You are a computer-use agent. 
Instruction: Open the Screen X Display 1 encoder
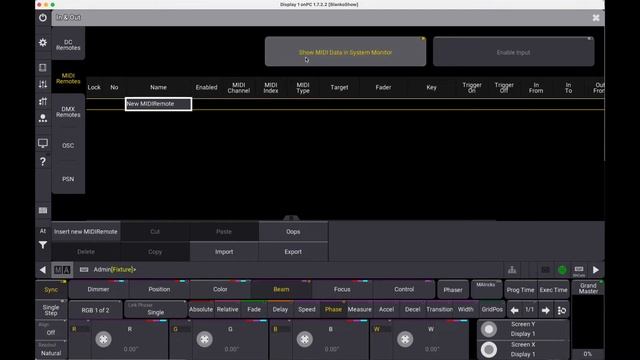pos(523,349)
